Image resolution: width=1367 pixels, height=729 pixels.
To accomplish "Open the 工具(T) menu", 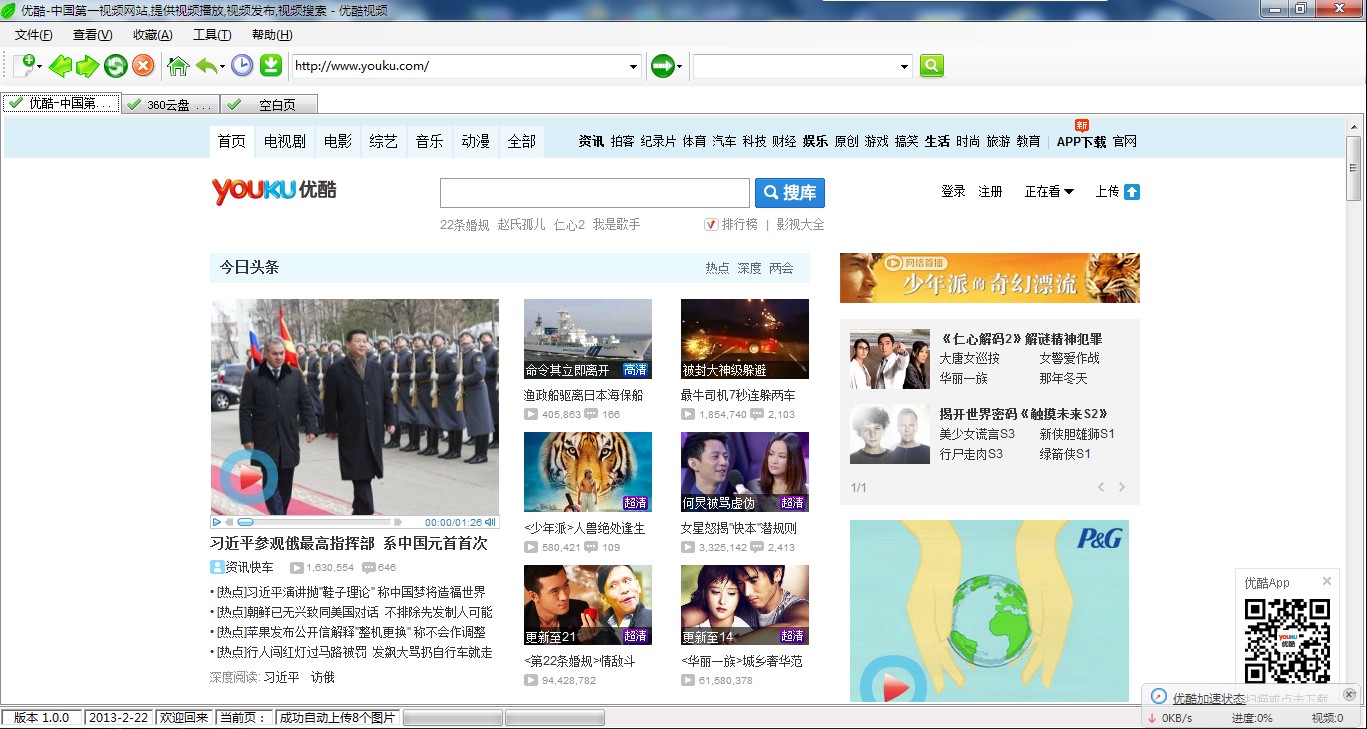I will click(212, 35).
